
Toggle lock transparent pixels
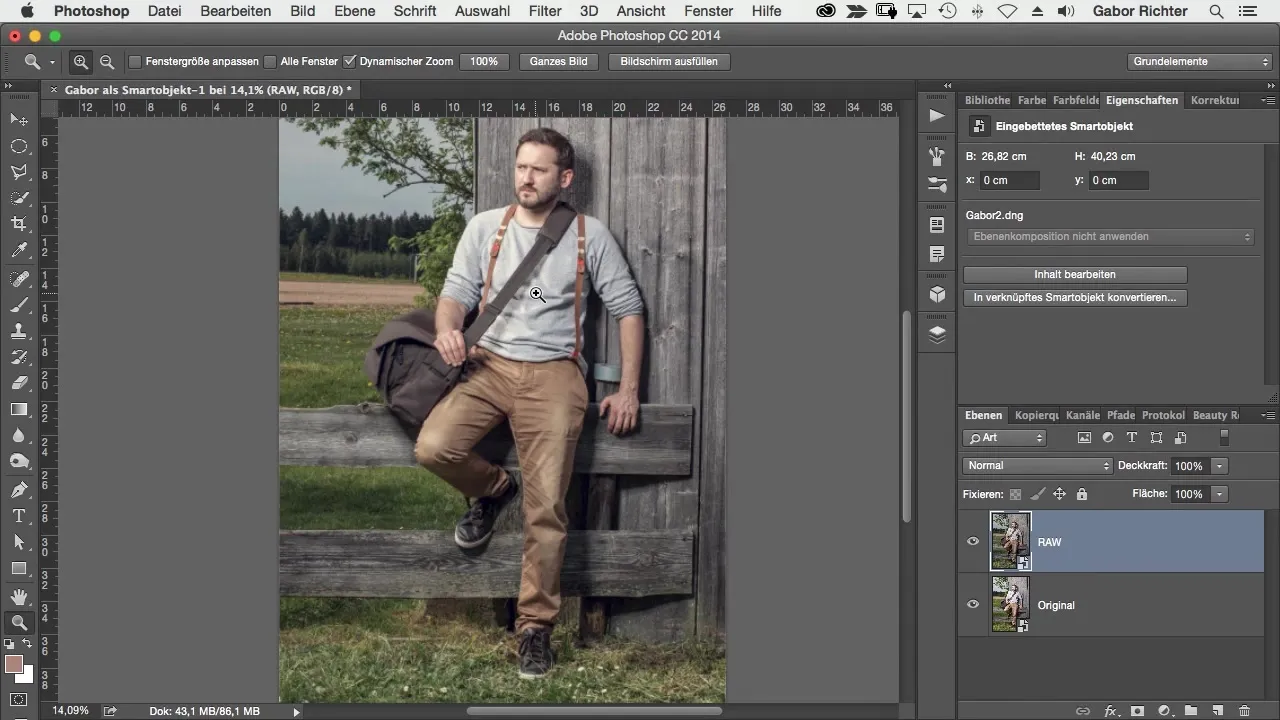click(x=1016, y=494)
